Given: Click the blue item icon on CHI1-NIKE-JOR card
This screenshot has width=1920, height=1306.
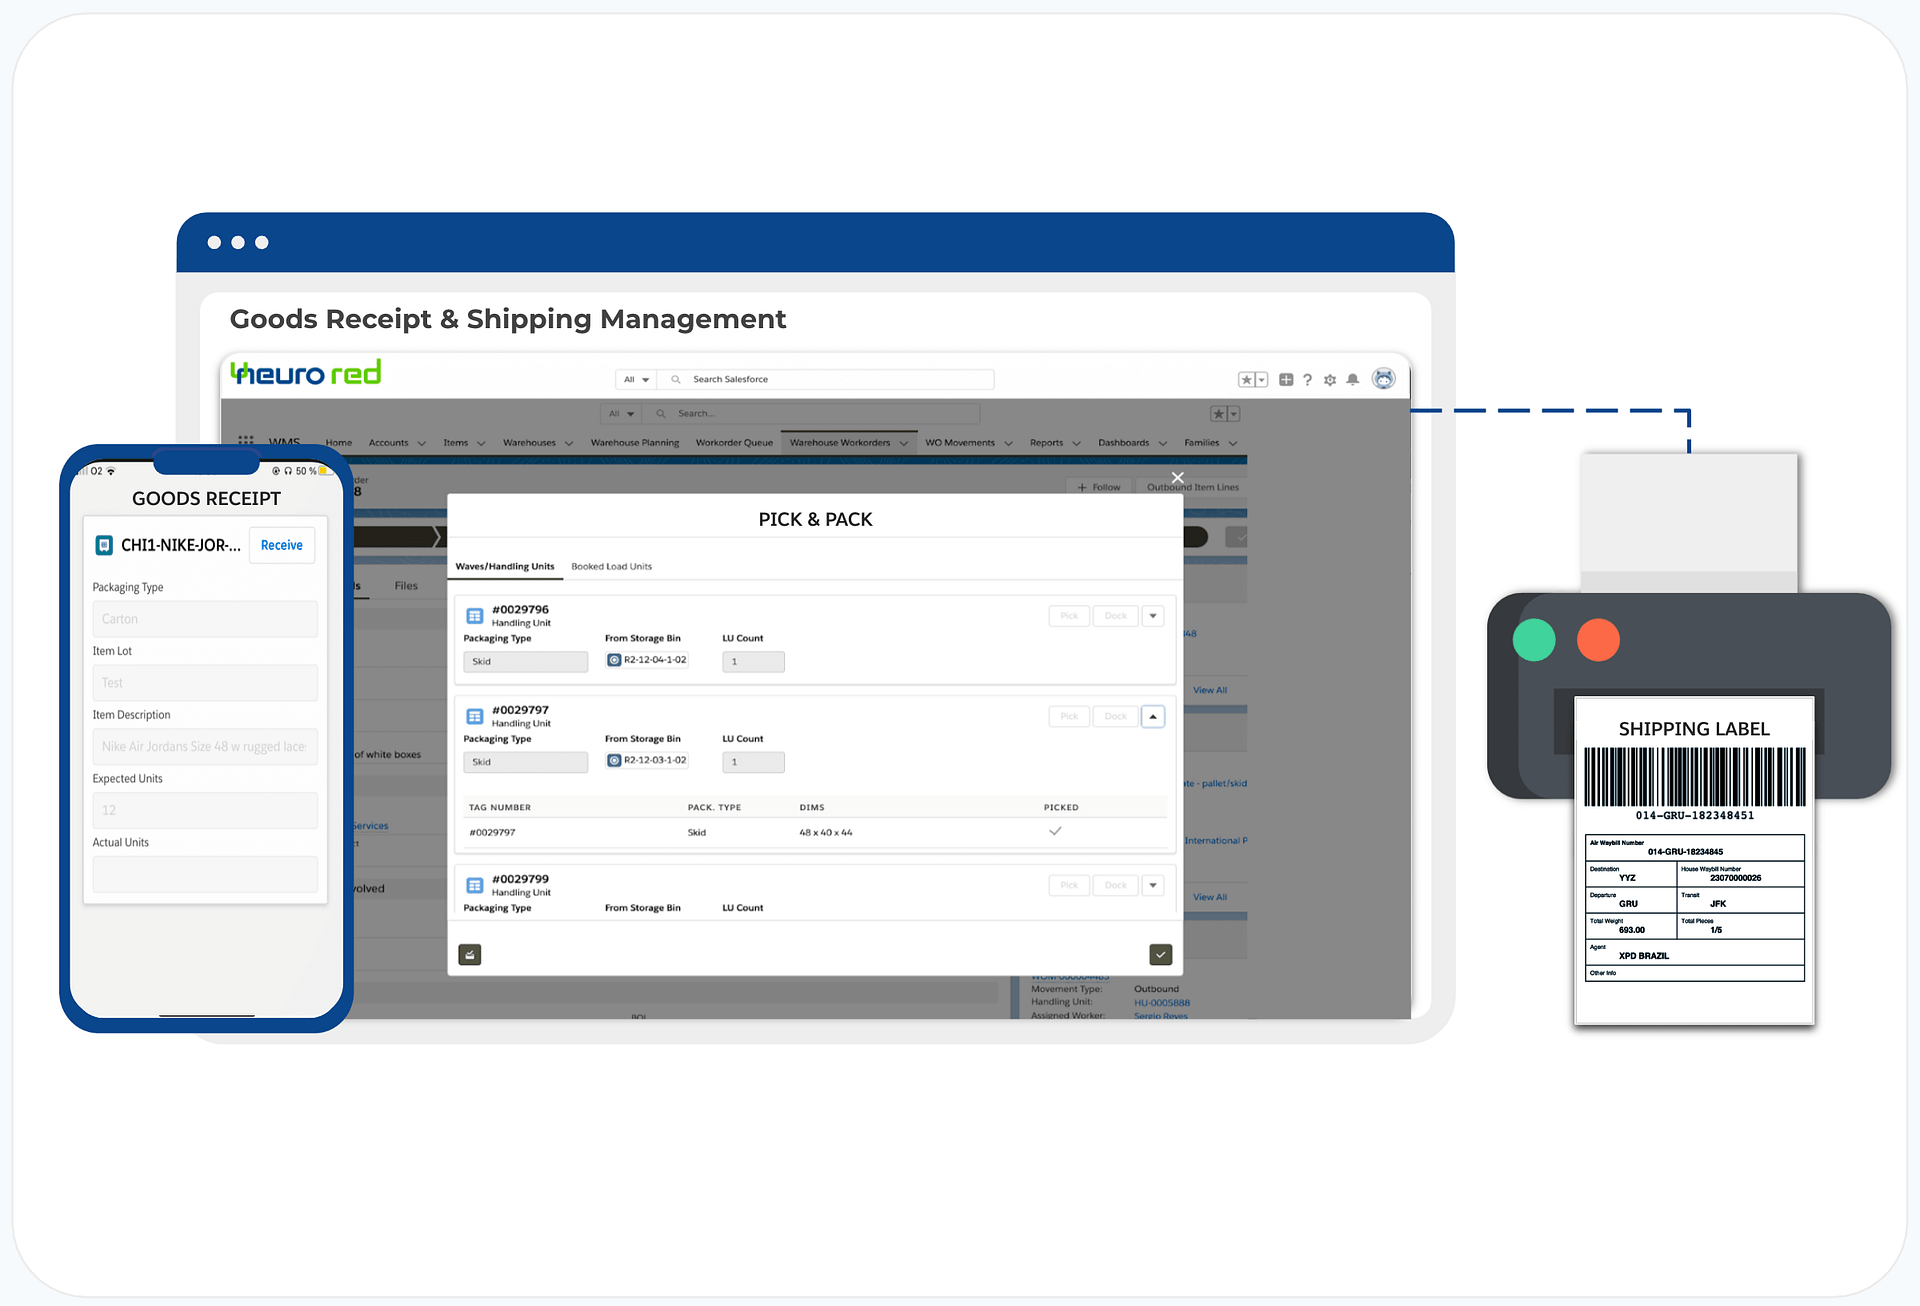Looking at the screenshot, I should [x=104, y=545].
